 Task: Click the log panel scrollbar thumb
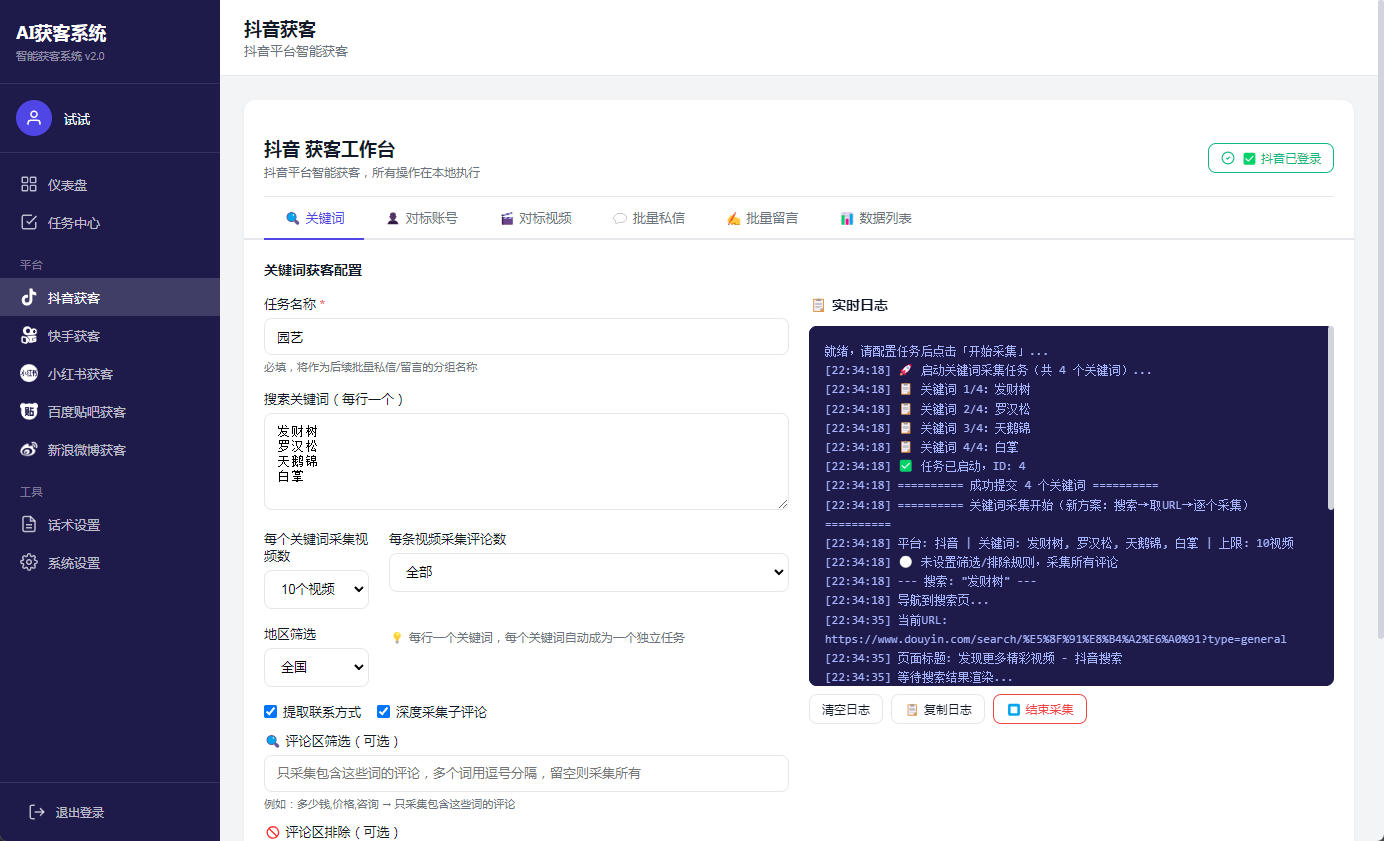tap(1331, 418)
